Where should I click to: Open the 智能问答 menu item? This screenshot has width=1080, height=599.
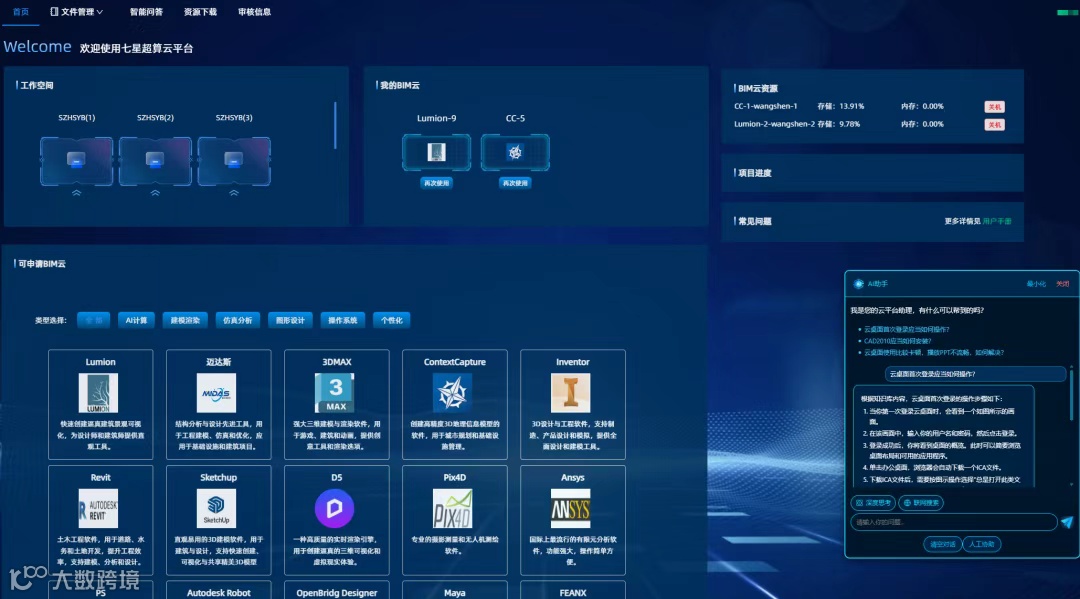point(146,12)
